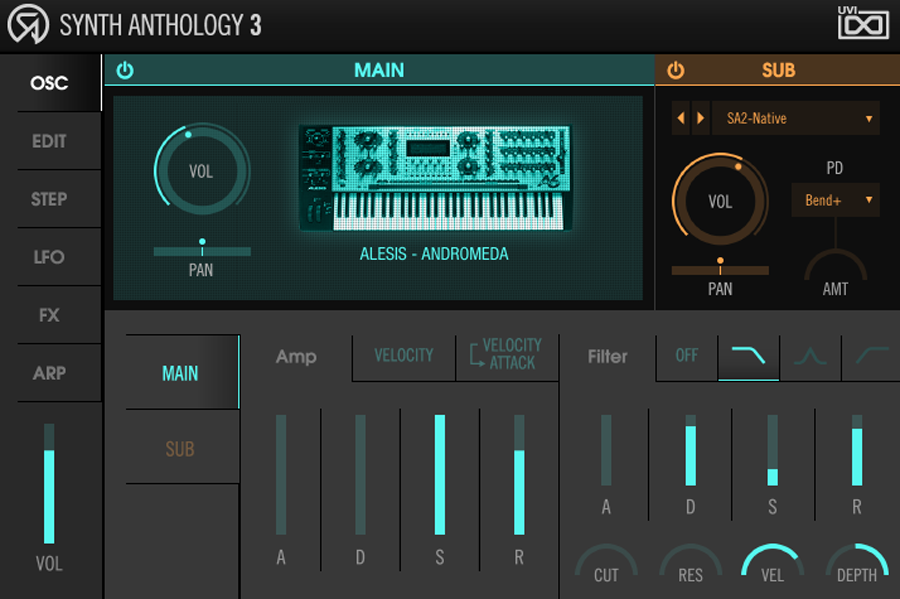Image resolution: width=900 pixels, height=599 pixels.
Task: Open the Bend+ PD mode dropdown
Action: click(x=835, y=200)
